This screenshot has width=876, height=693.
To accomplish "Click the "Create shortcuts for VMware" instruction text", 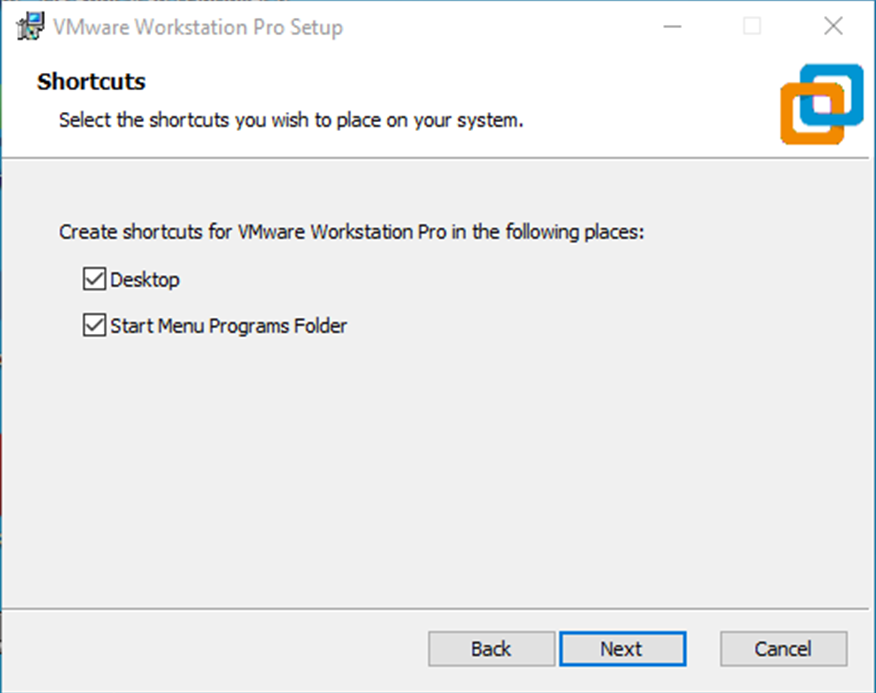I will 352,233.
